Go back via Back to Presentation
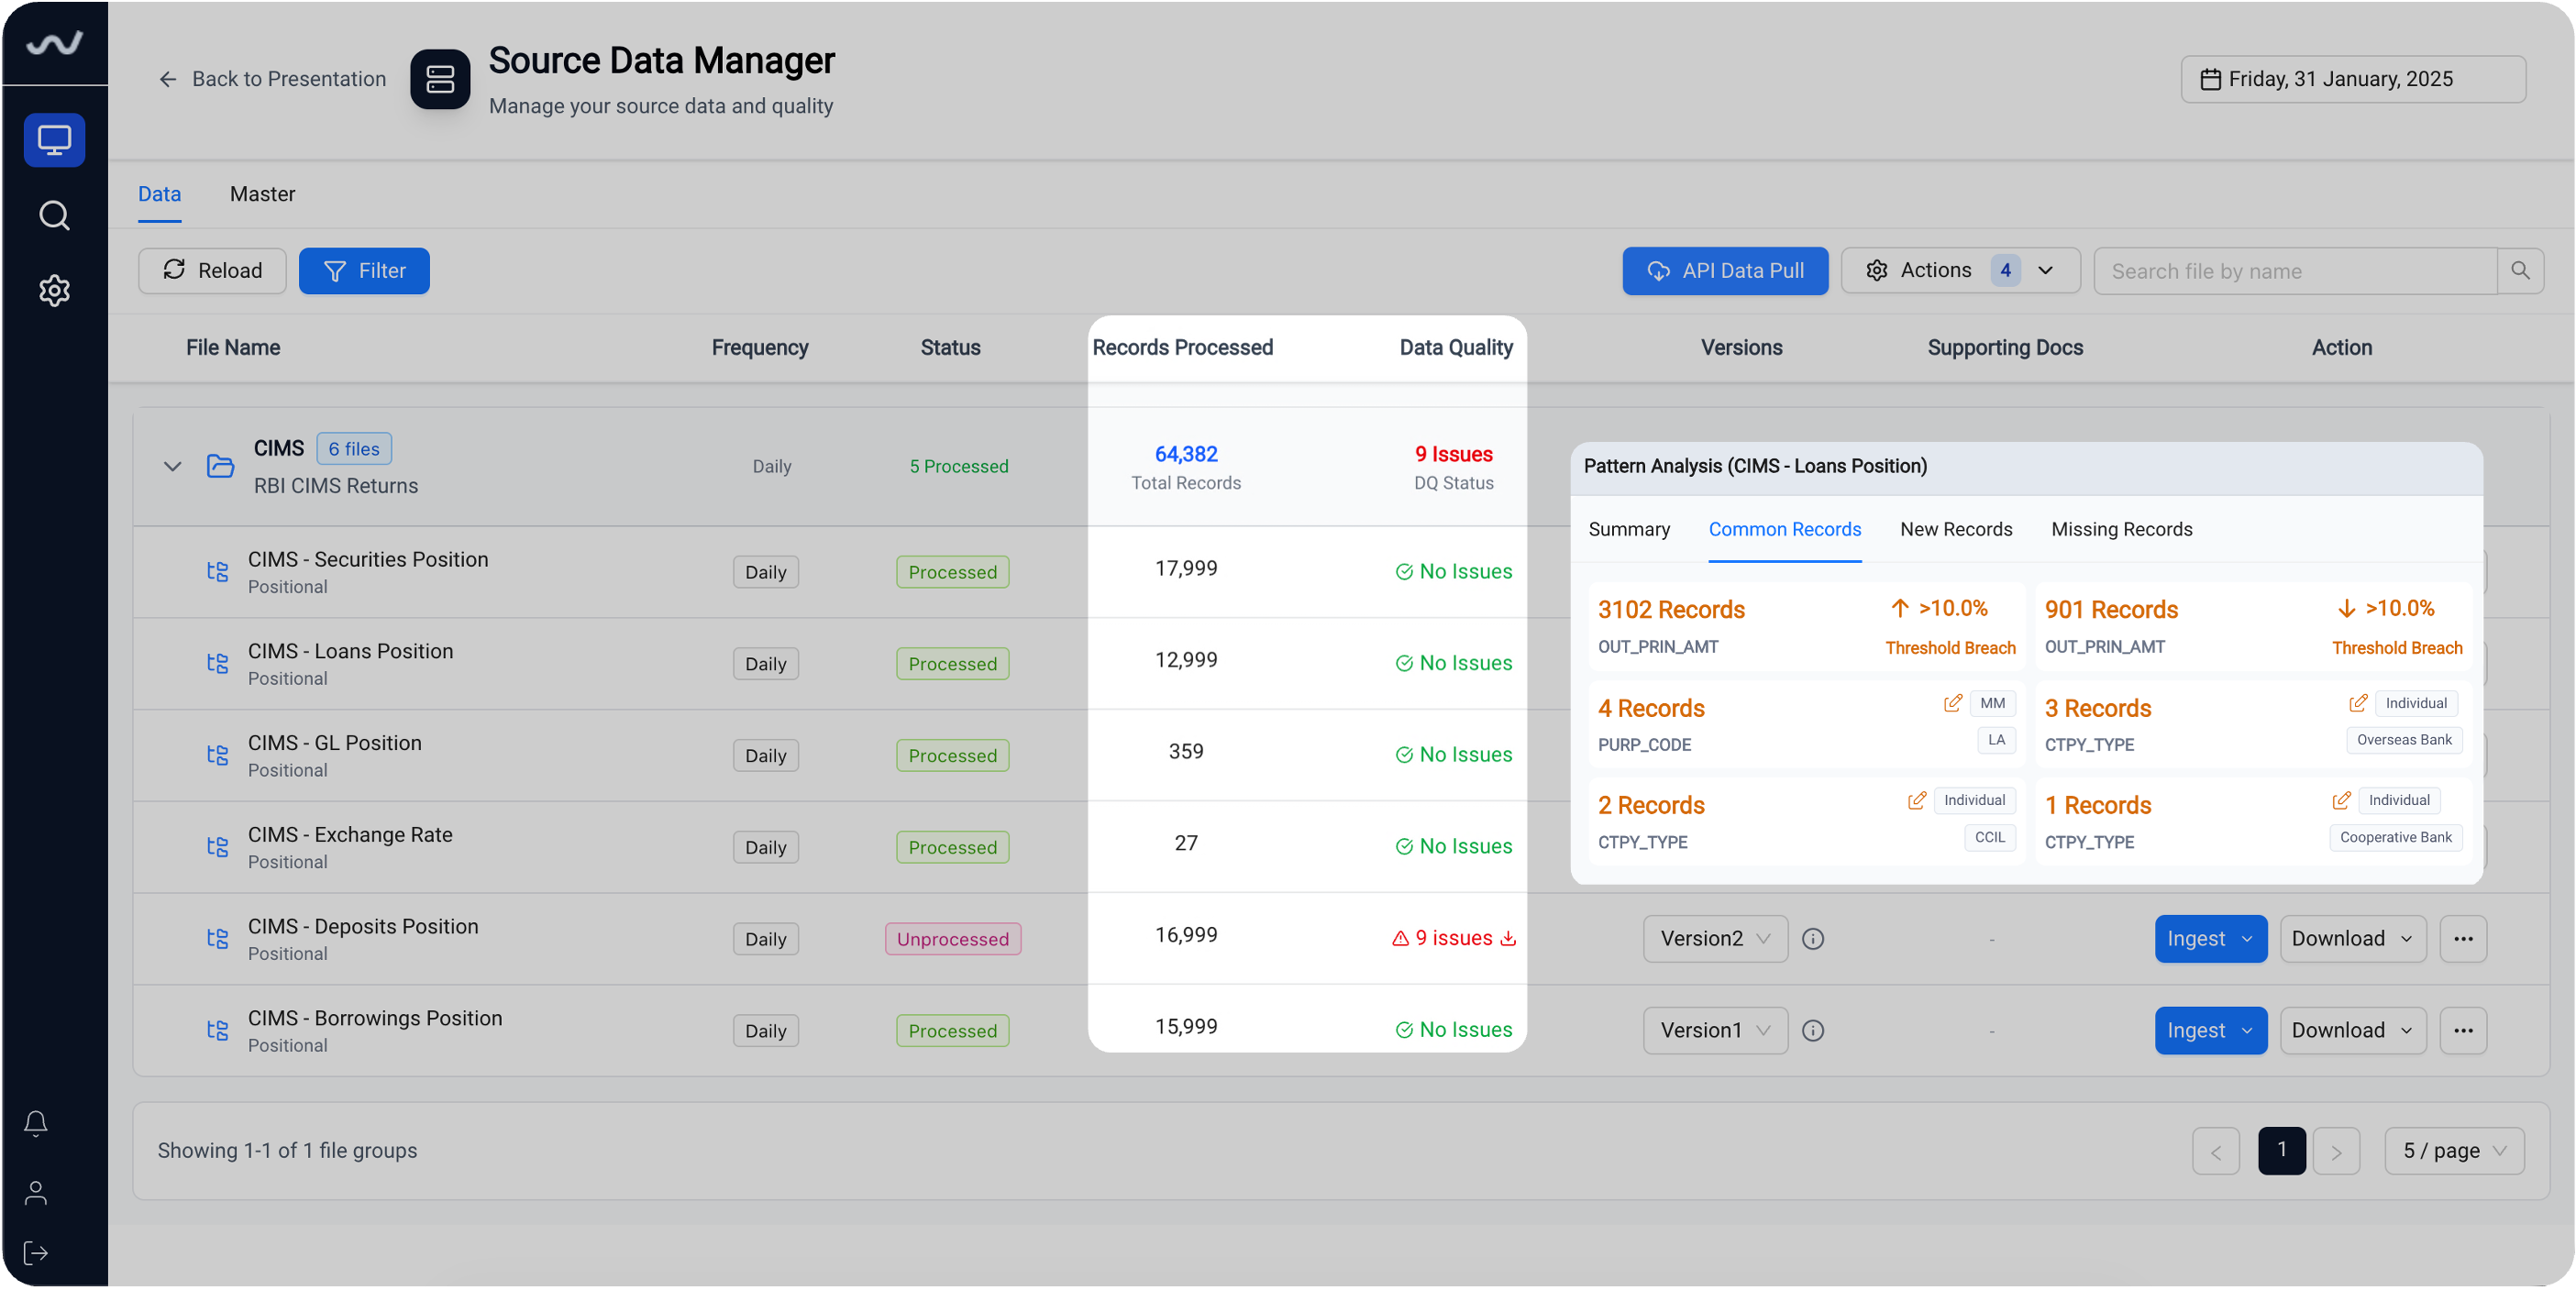Image resolution: width=2576 pixels, height=1290 pixels. [x=271, y=79]
